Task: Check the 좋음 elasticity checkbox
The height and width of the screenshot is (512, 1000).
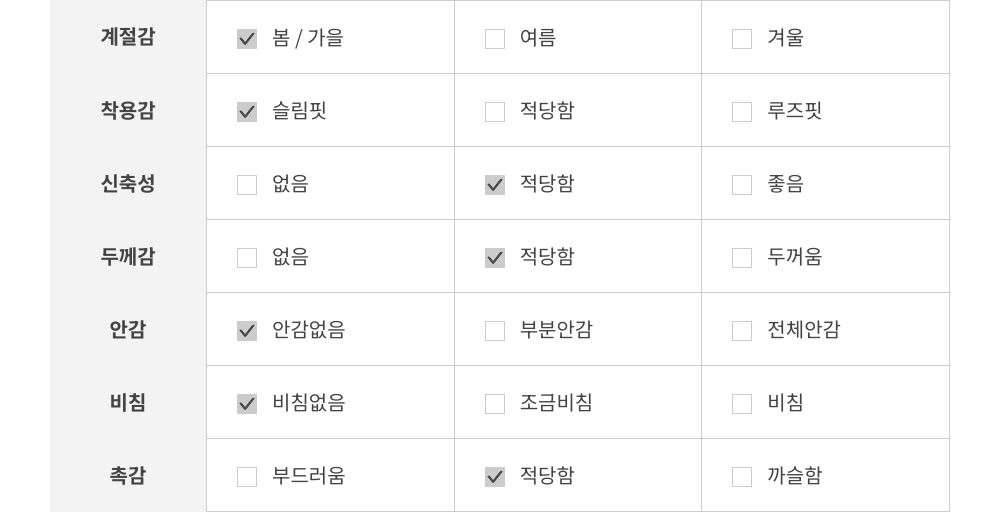Action: click(x=742, y=185)
